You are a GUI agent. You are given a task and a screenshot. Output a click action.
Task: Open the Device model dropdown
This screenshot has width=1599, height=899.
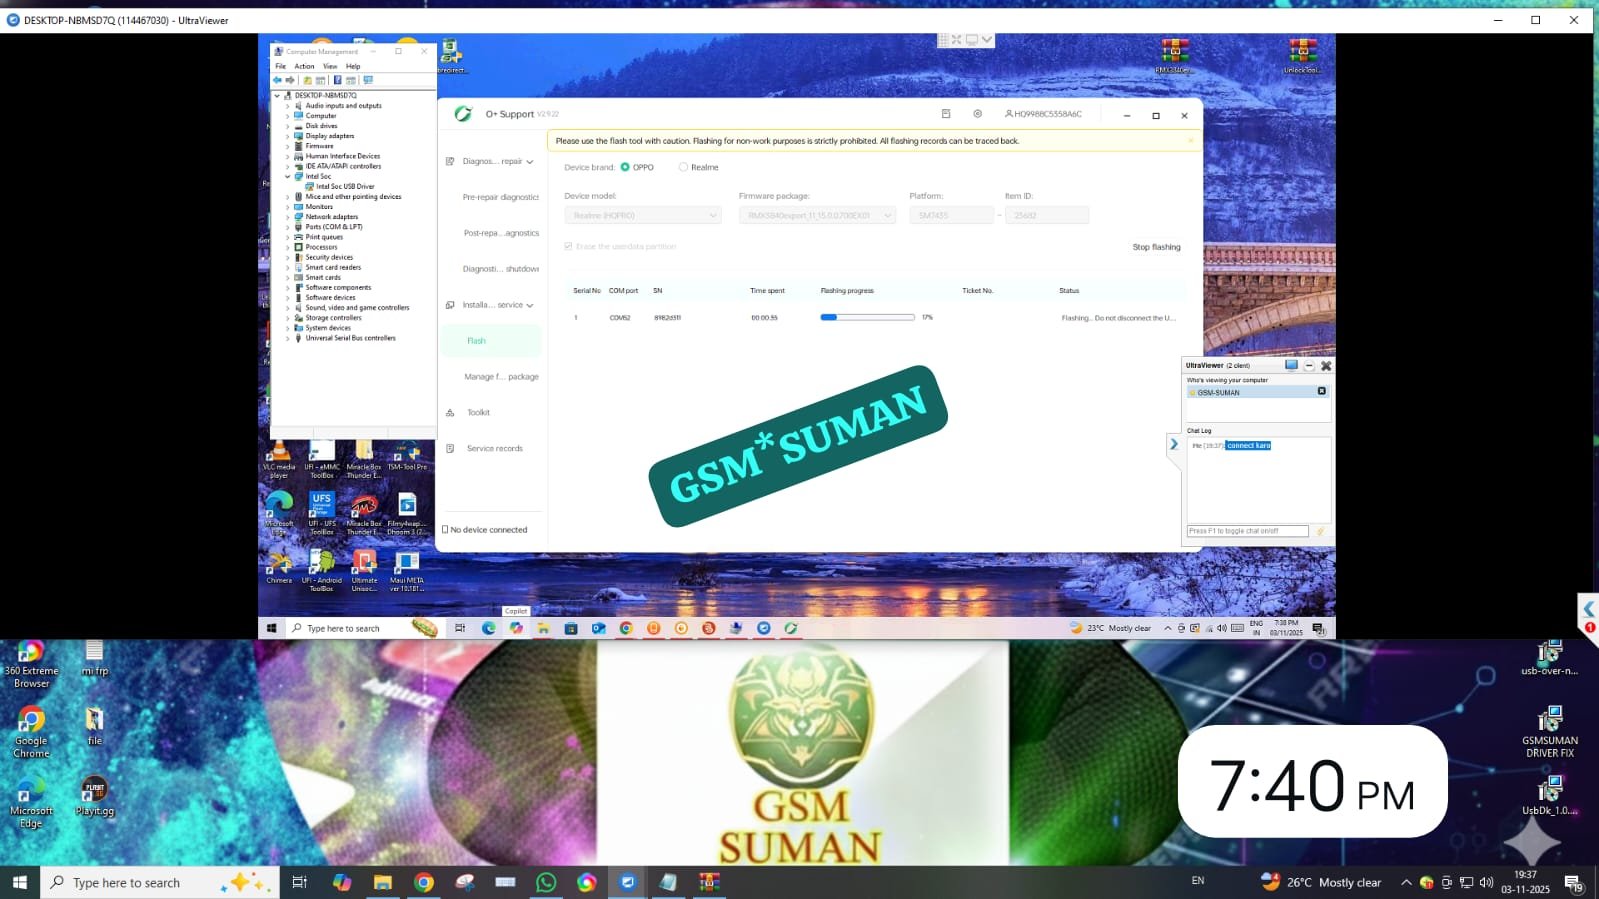click(x=642, y=215)
